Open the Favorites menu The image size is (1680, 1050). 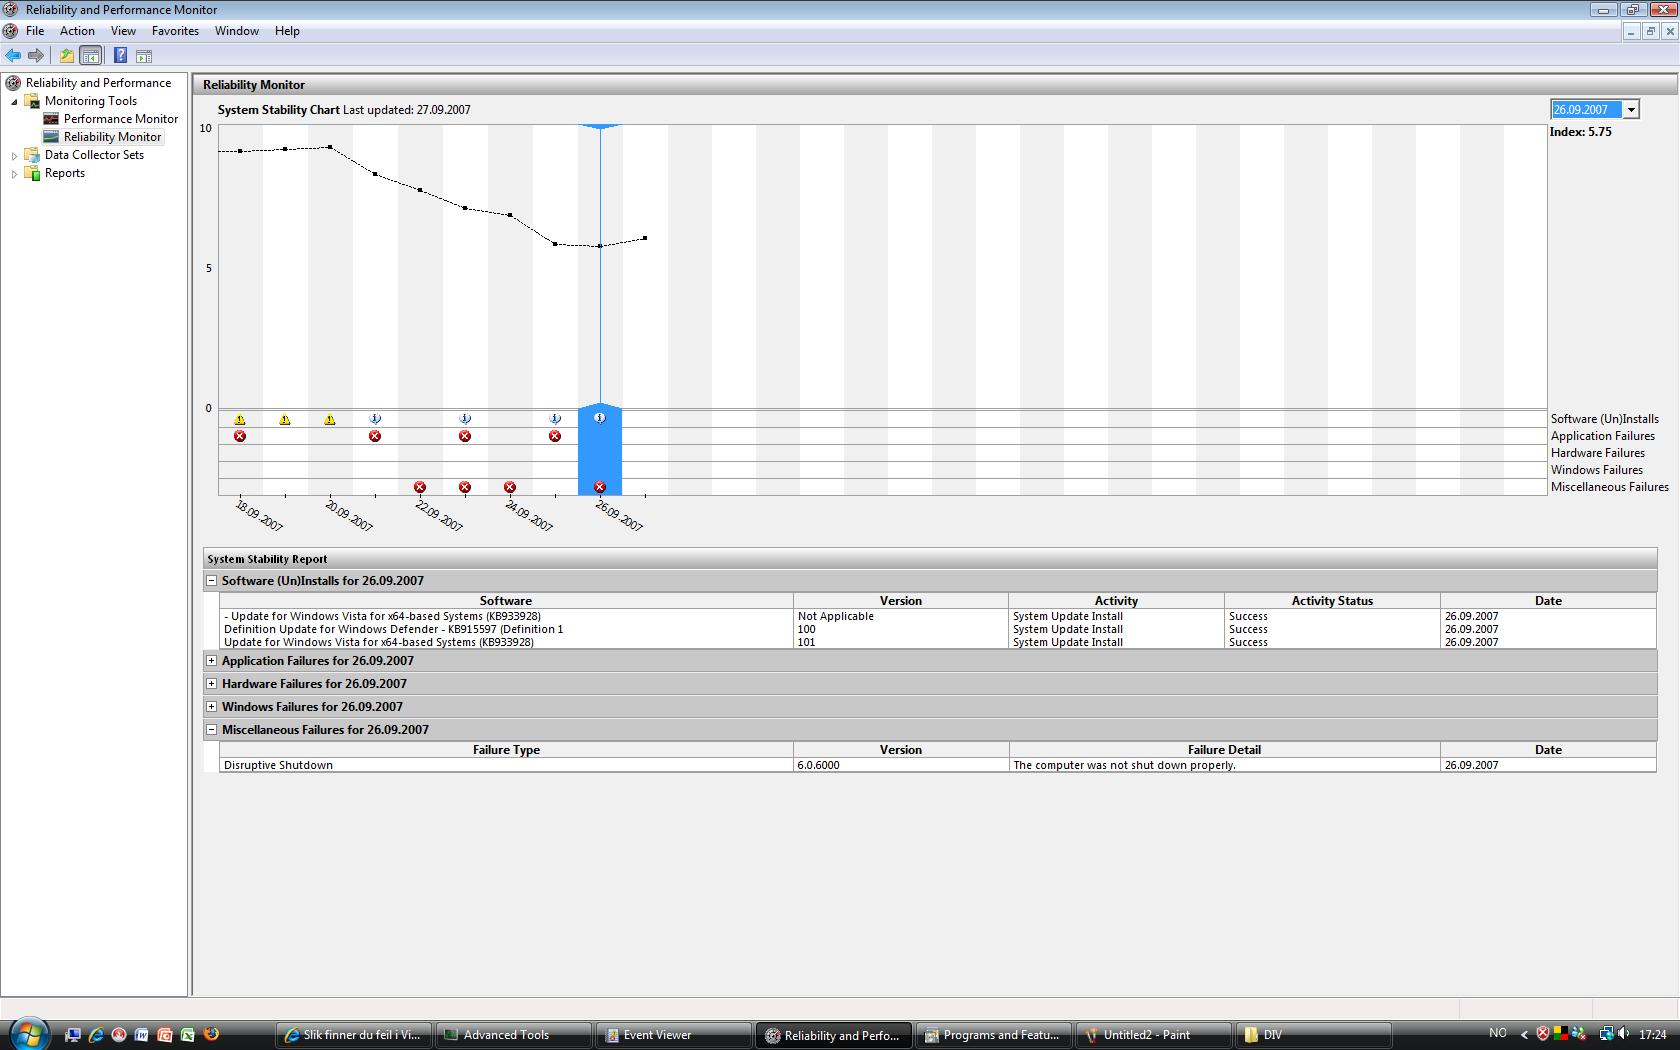pos(175,31)
